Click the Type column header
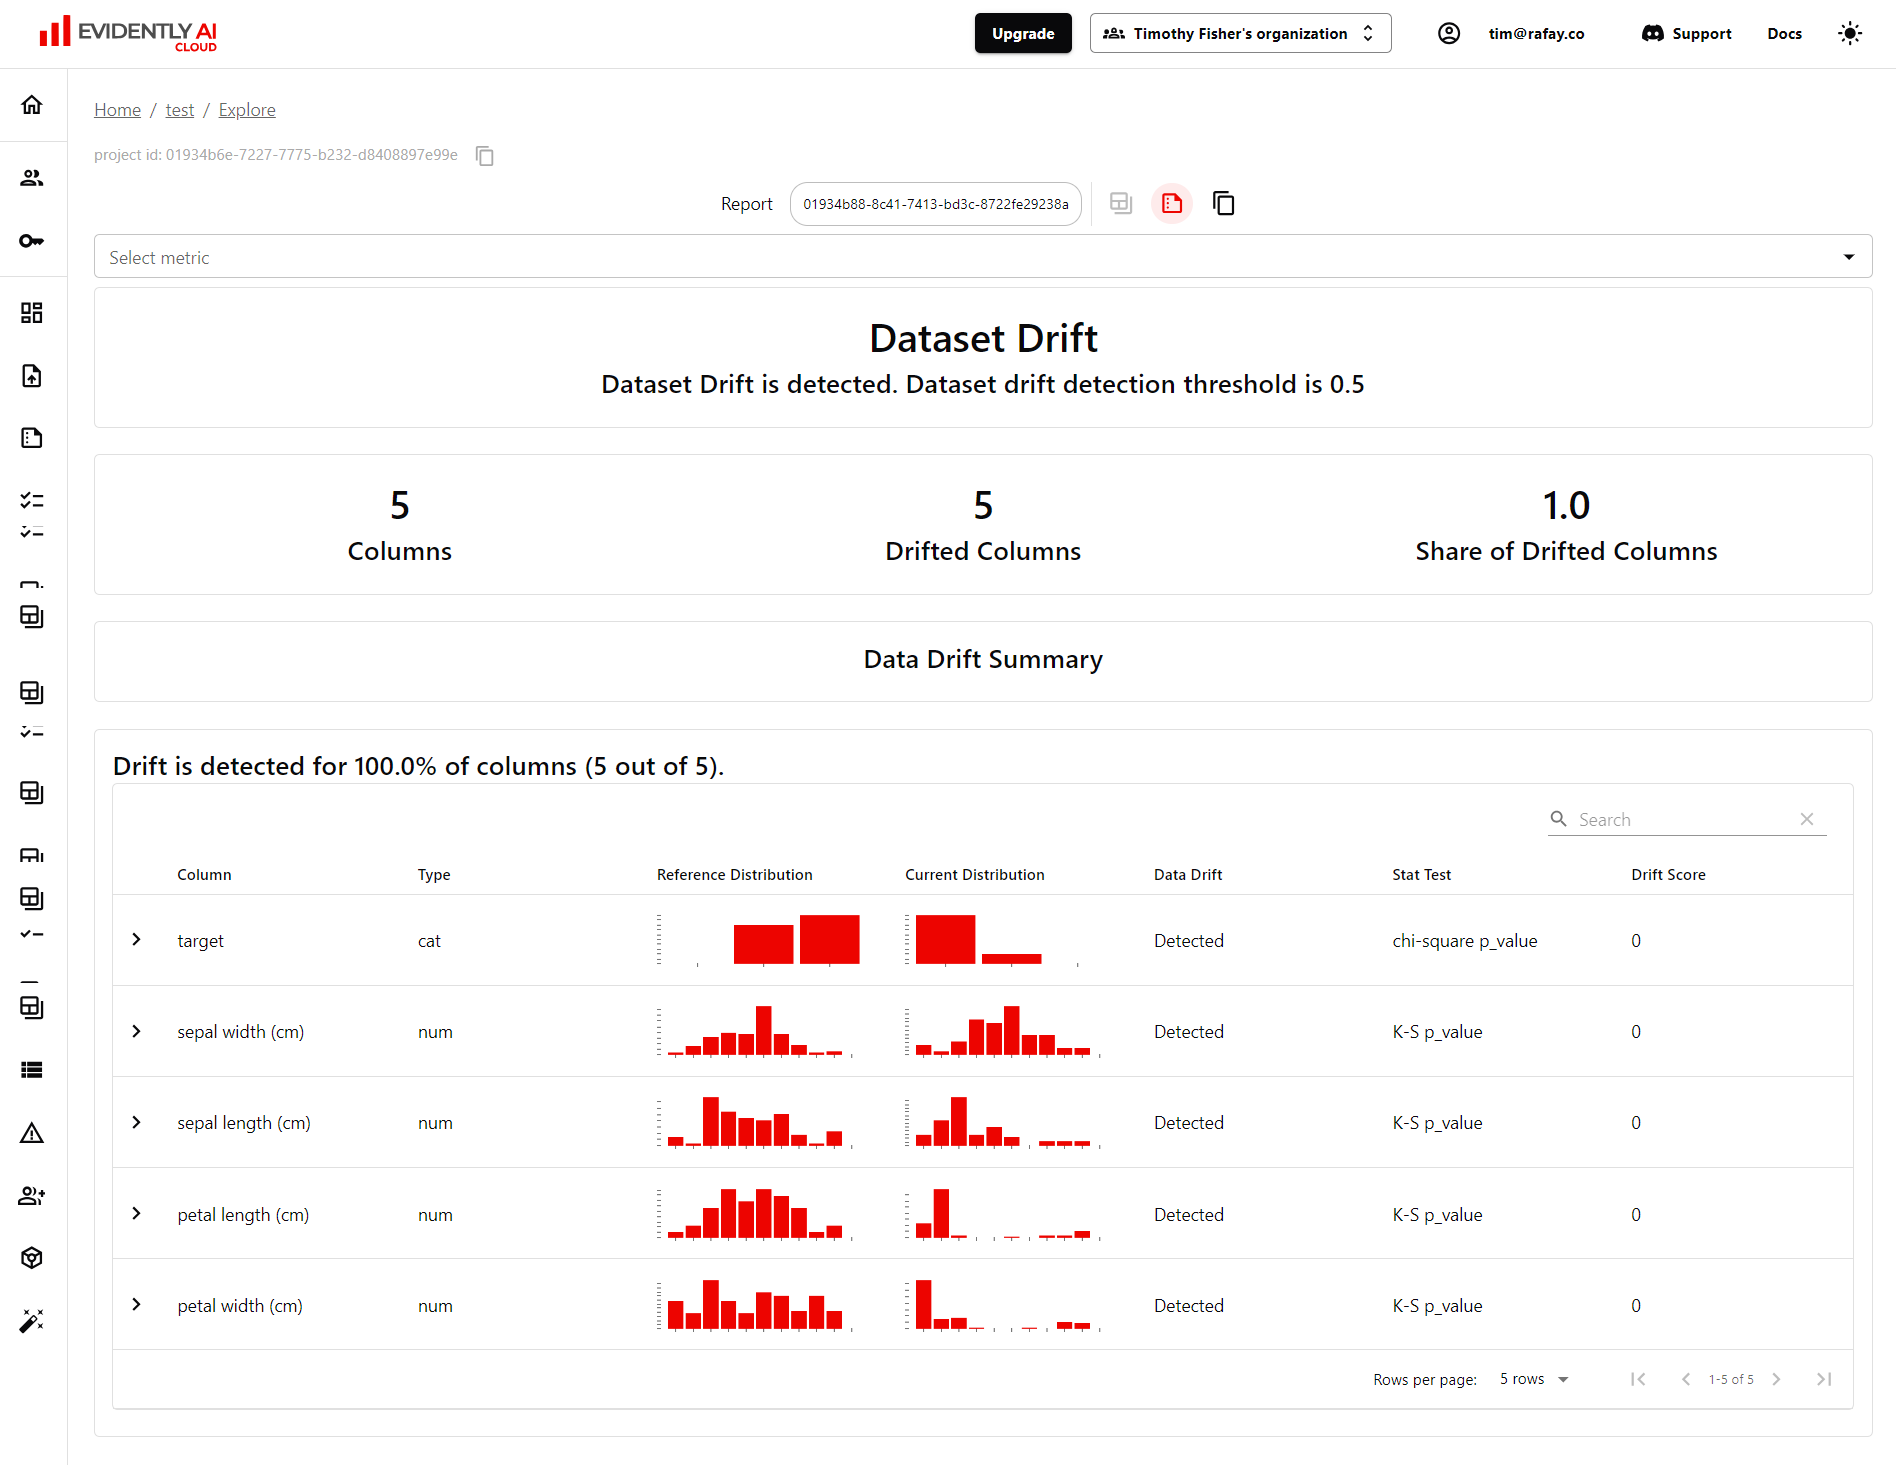The height and width of the screenshot is (1465, 1896). point(434,874)
